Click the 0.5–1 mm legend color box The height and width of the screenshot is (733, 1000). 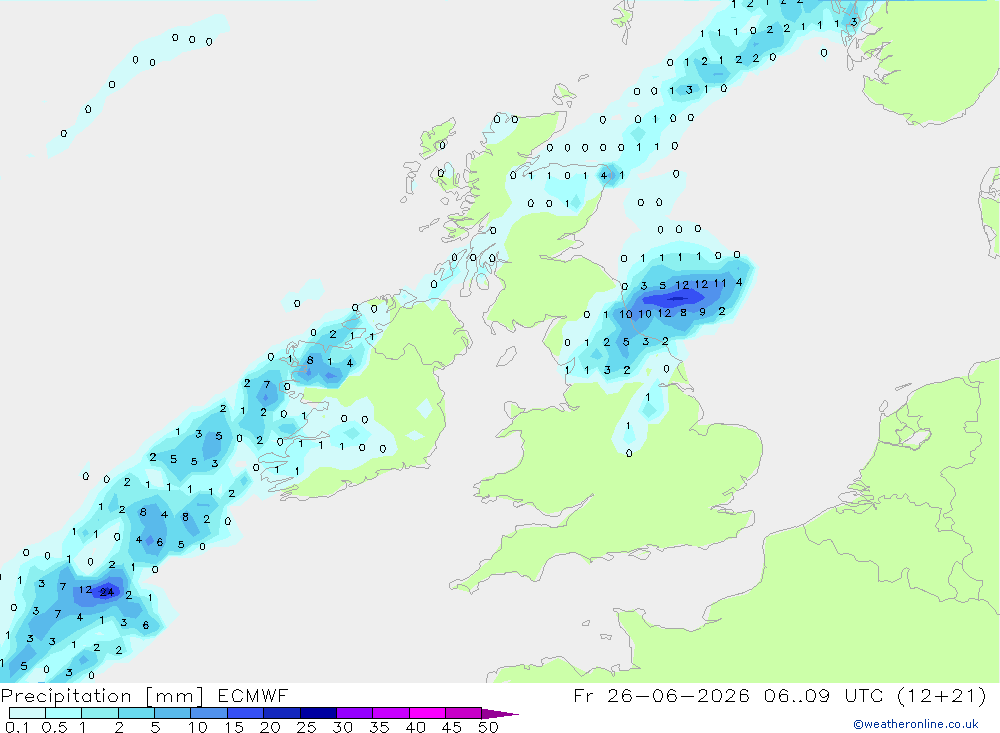point(64,713)
